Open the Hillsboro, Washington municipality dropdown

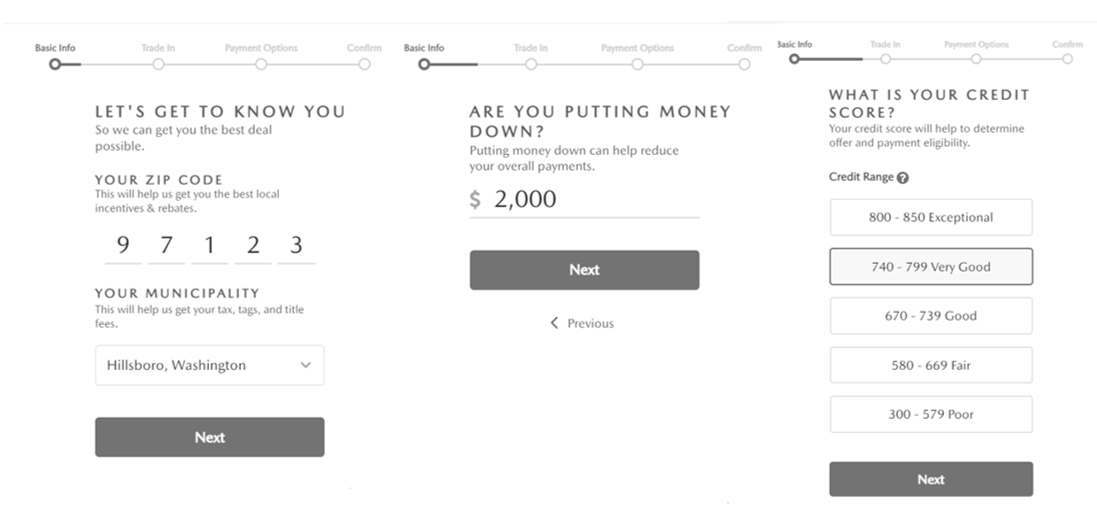click(209, 365)
